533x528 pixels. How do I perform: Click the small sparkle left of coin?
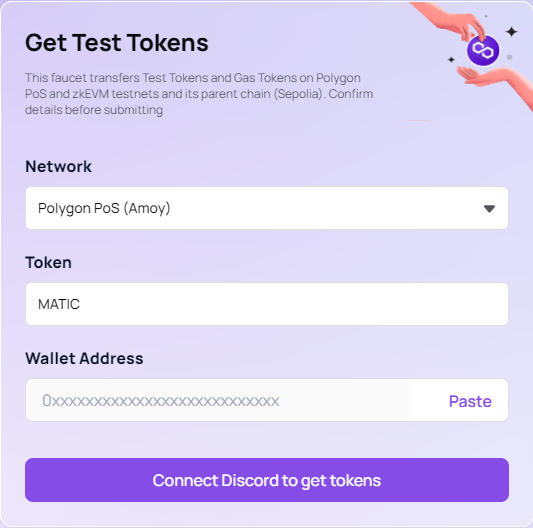[451, 59]
